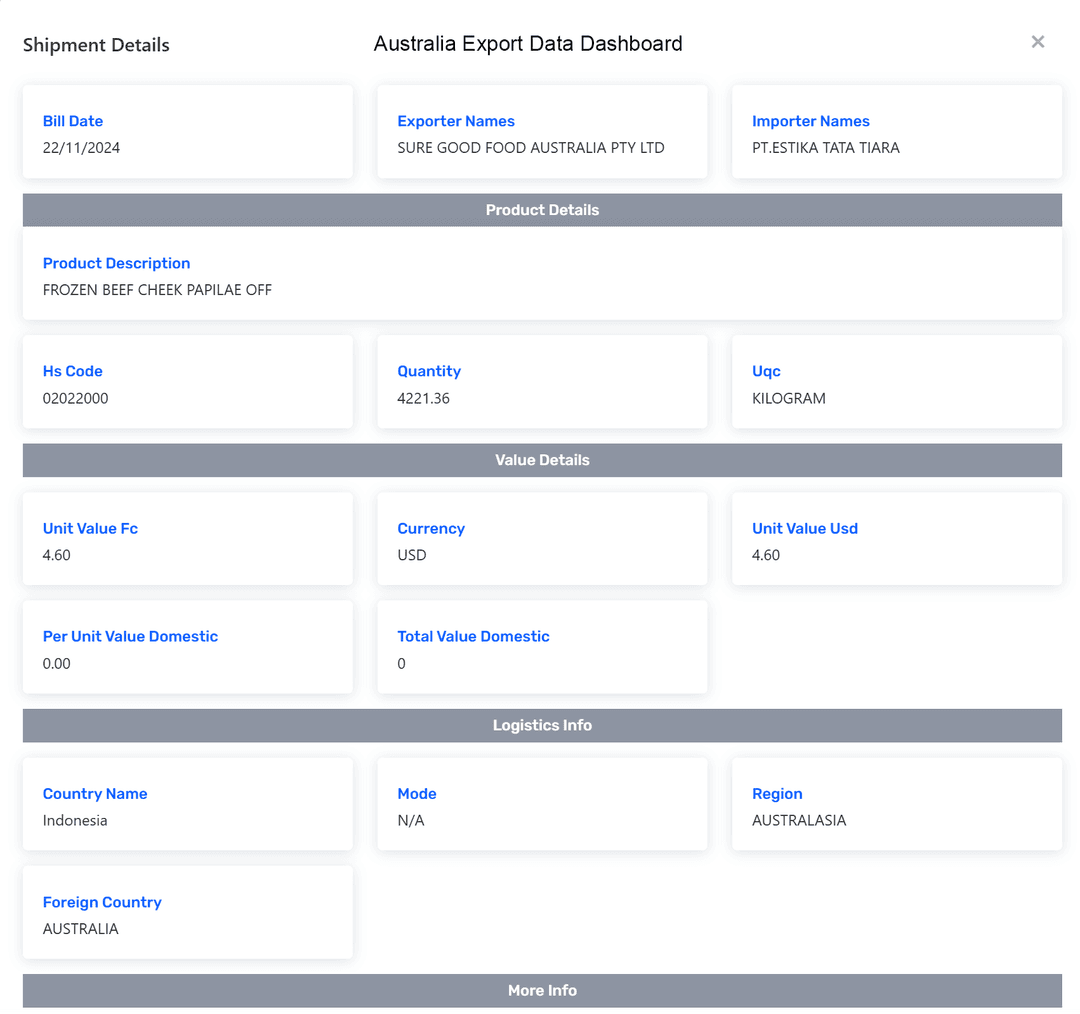Select the Mode label
Screen dimensions: 1080x1014
416,794
